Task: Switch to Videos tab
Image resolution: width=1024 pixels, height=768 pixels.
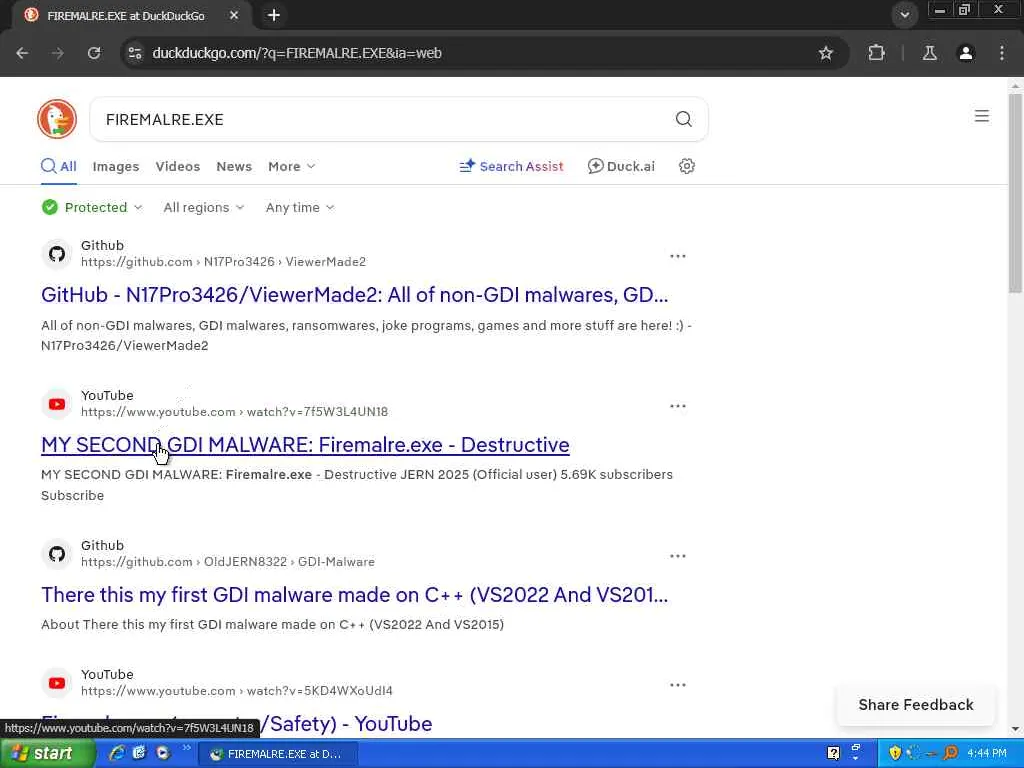Action: click(x=178, y=167)
